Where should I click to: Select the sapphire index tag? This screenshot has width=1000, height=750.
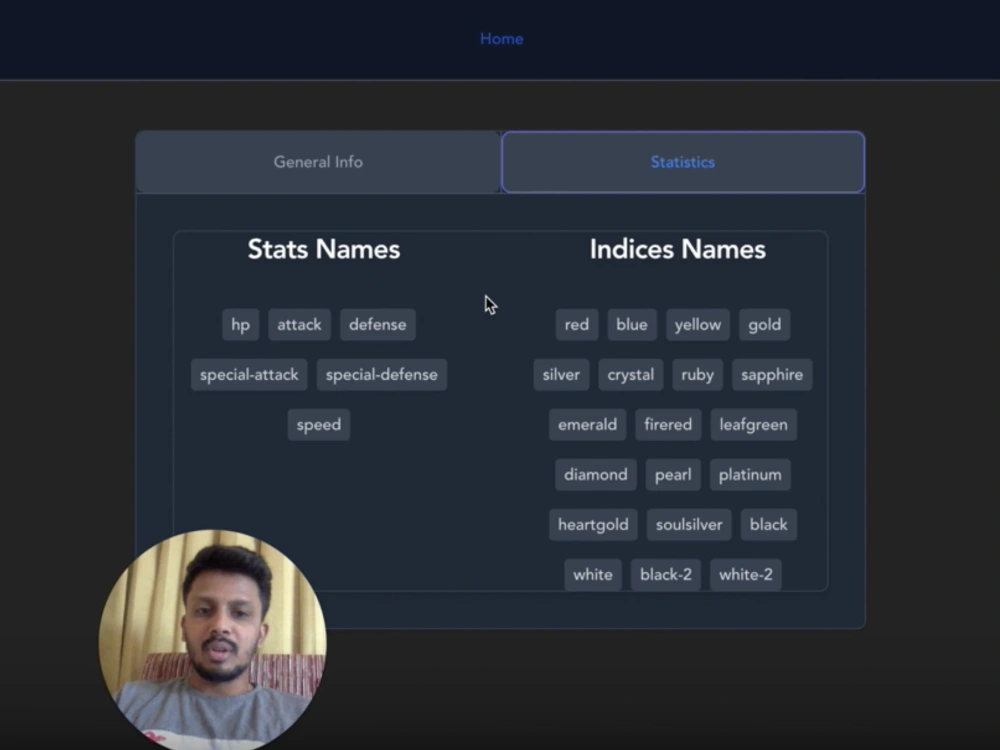(772, 374)
